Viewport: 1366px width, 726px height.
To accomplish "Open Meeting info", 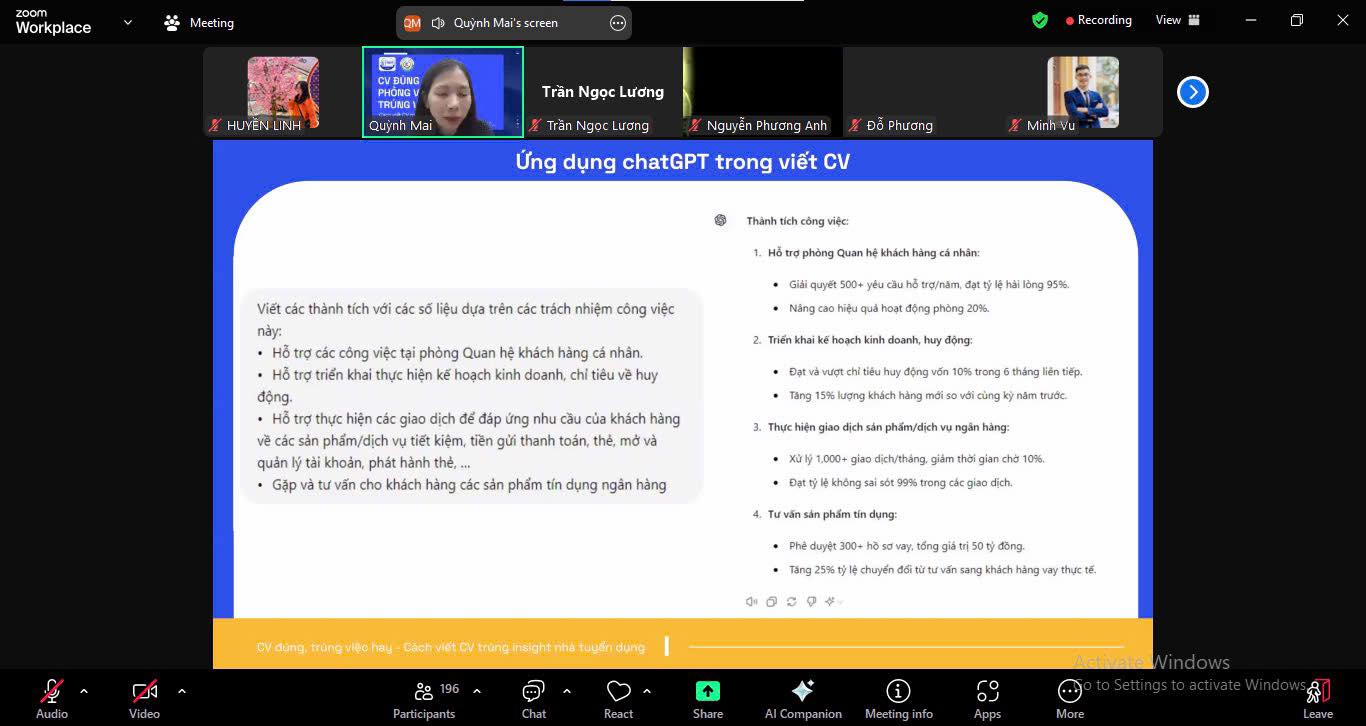I will [x=898, y=698].
